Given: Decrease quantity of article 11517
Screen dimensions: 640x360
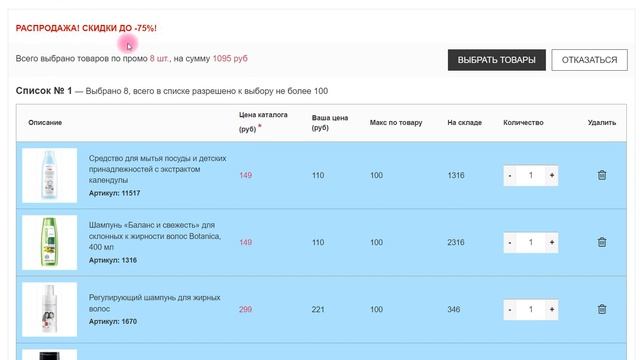Looking at the screenshot, I should 510,176.
